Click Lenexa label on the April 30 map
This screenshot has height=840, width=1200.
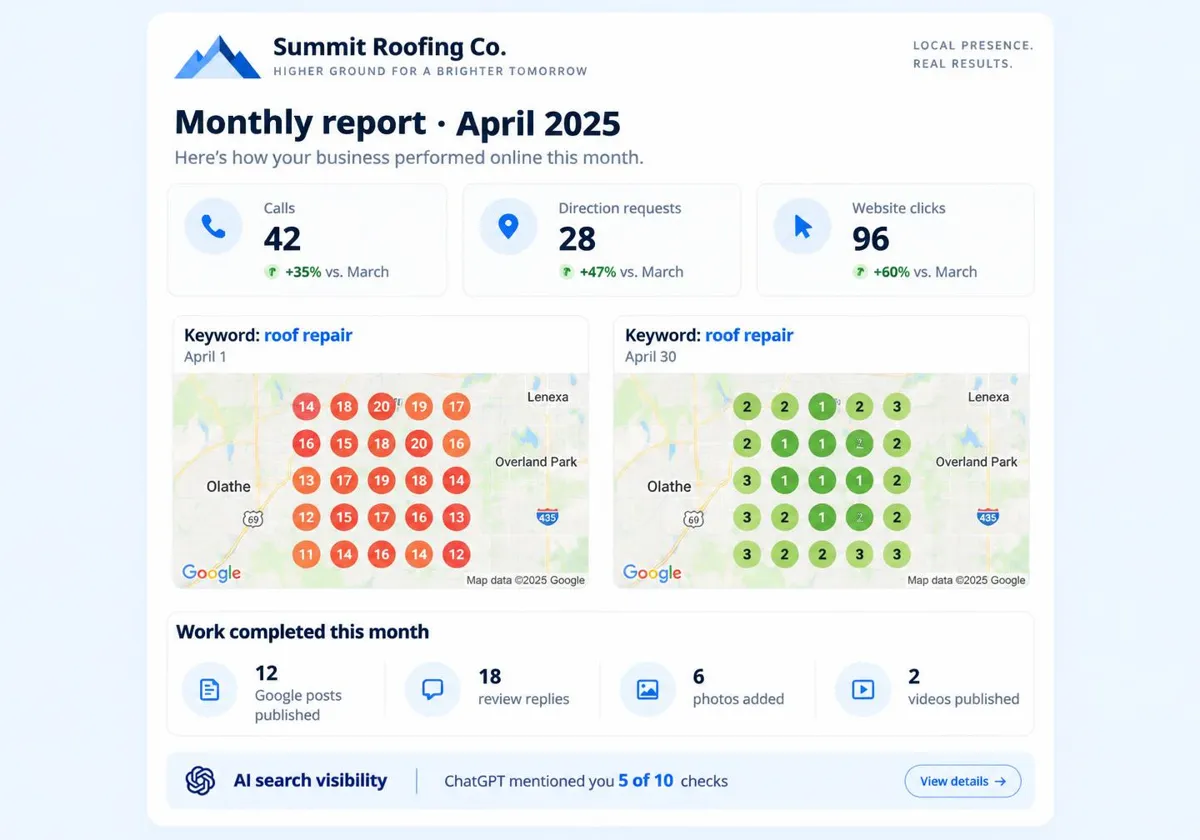click(989, 397)
